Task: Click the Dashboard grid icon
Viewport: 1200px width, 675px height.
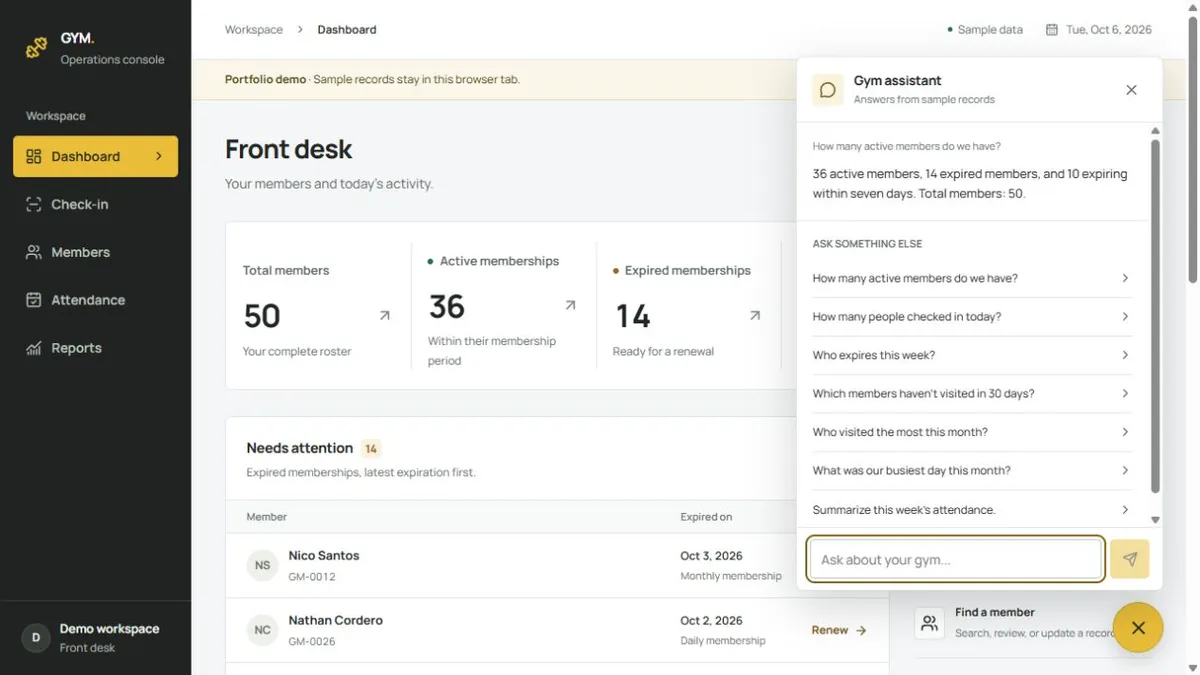Action: 34,156
